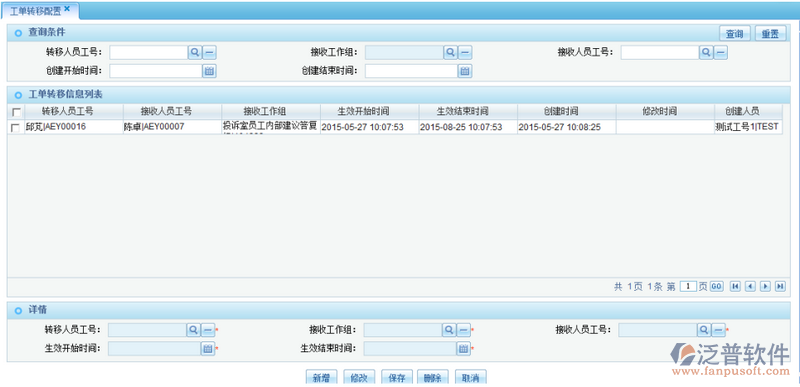Tick the select-all checkbox in table header
The height and width of the screenshot is (387, 800).
pyautogui.click(x=16, y=112)
